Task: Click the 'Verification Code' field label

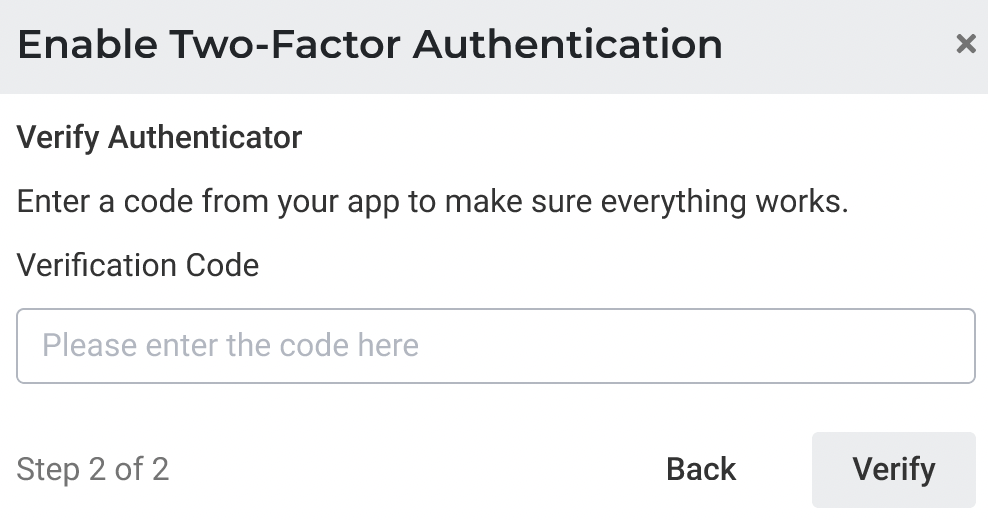Action: point(138,265)
